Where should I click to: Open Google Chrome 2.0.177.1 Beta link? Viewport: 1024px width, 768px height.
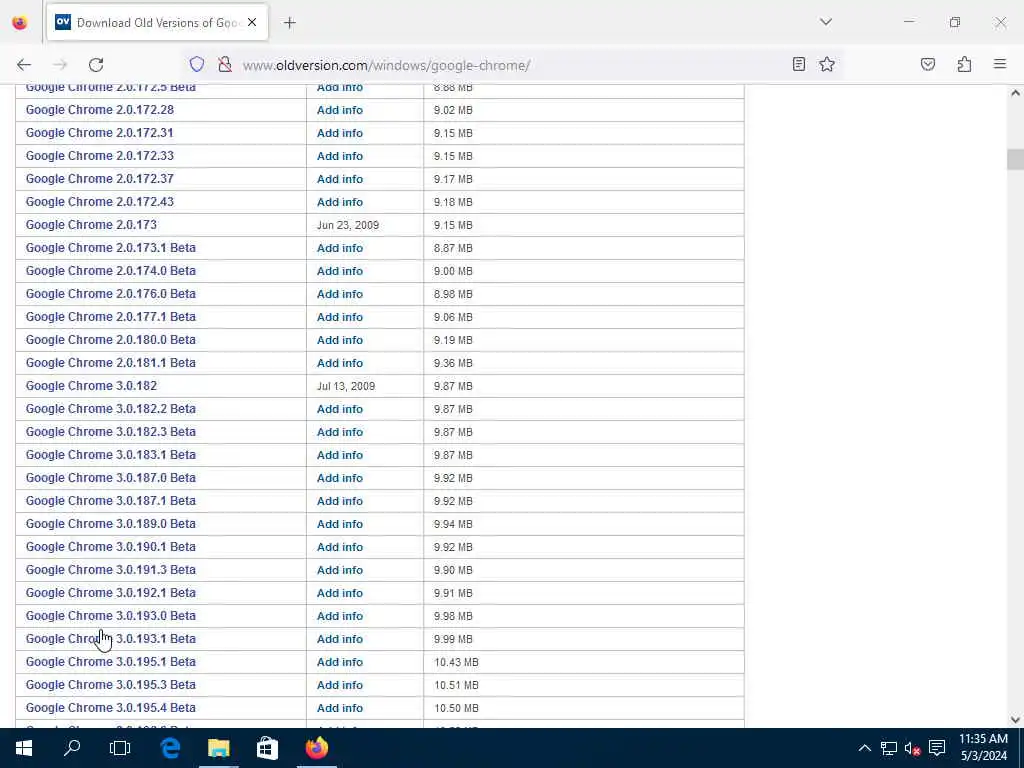pos(110,316)
